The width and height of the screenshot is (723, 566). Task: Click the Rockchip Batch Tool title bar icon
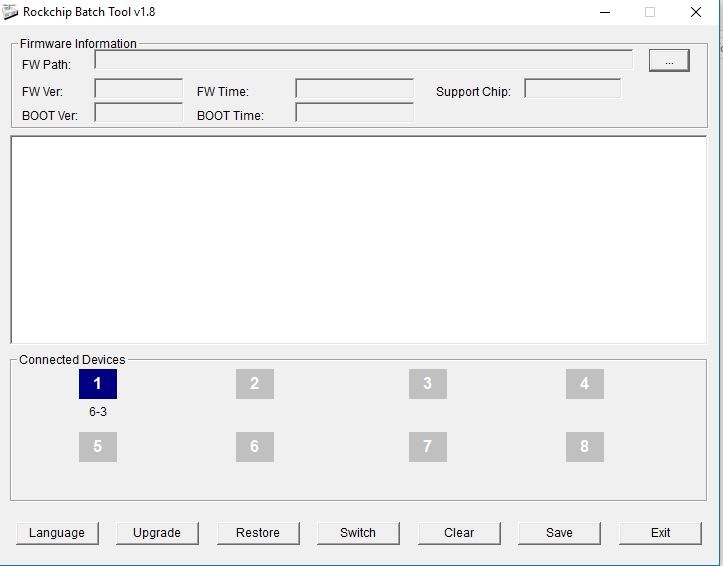coord(11,12)
